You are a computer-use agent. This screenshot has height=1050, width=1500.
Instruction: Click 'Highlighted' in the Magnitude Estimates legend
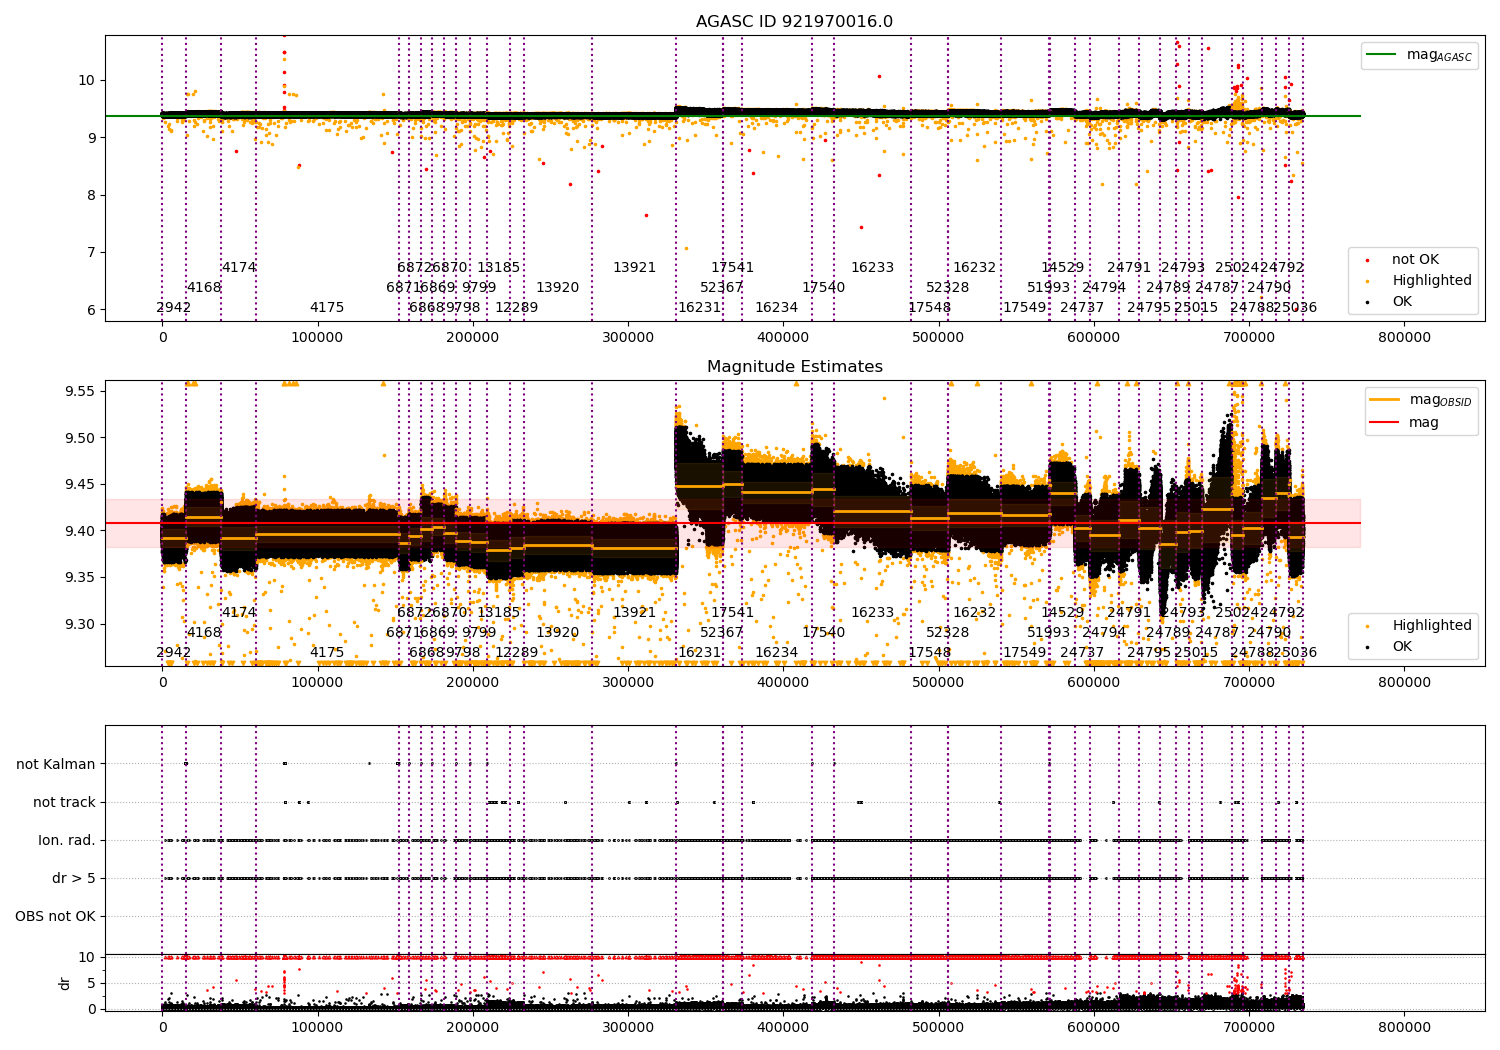pos(1432,626)
